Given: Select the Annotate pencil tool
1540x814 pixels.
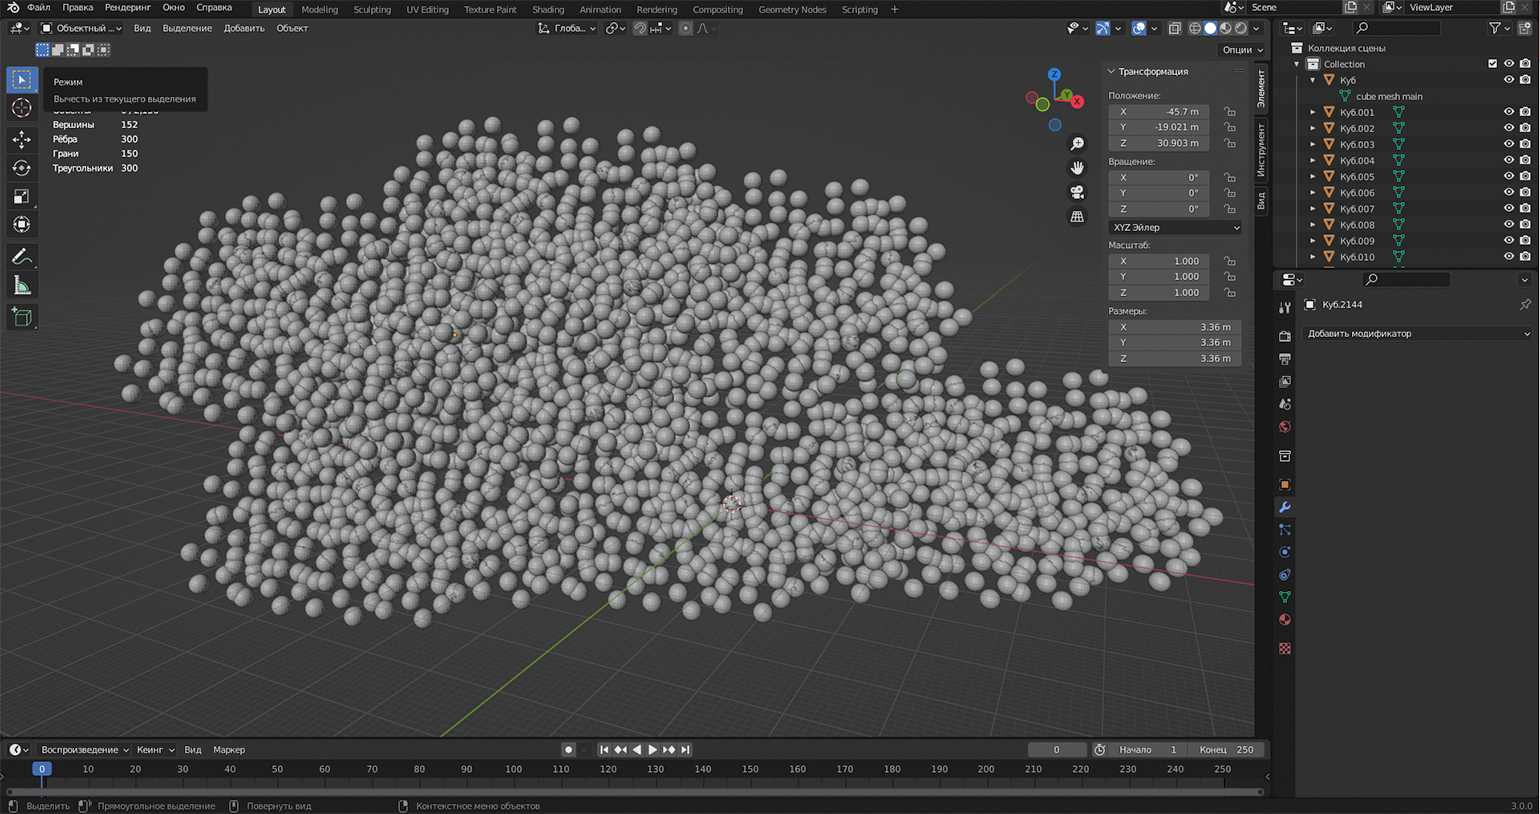Looking at the screenshot, I should [x=21, y=257].
